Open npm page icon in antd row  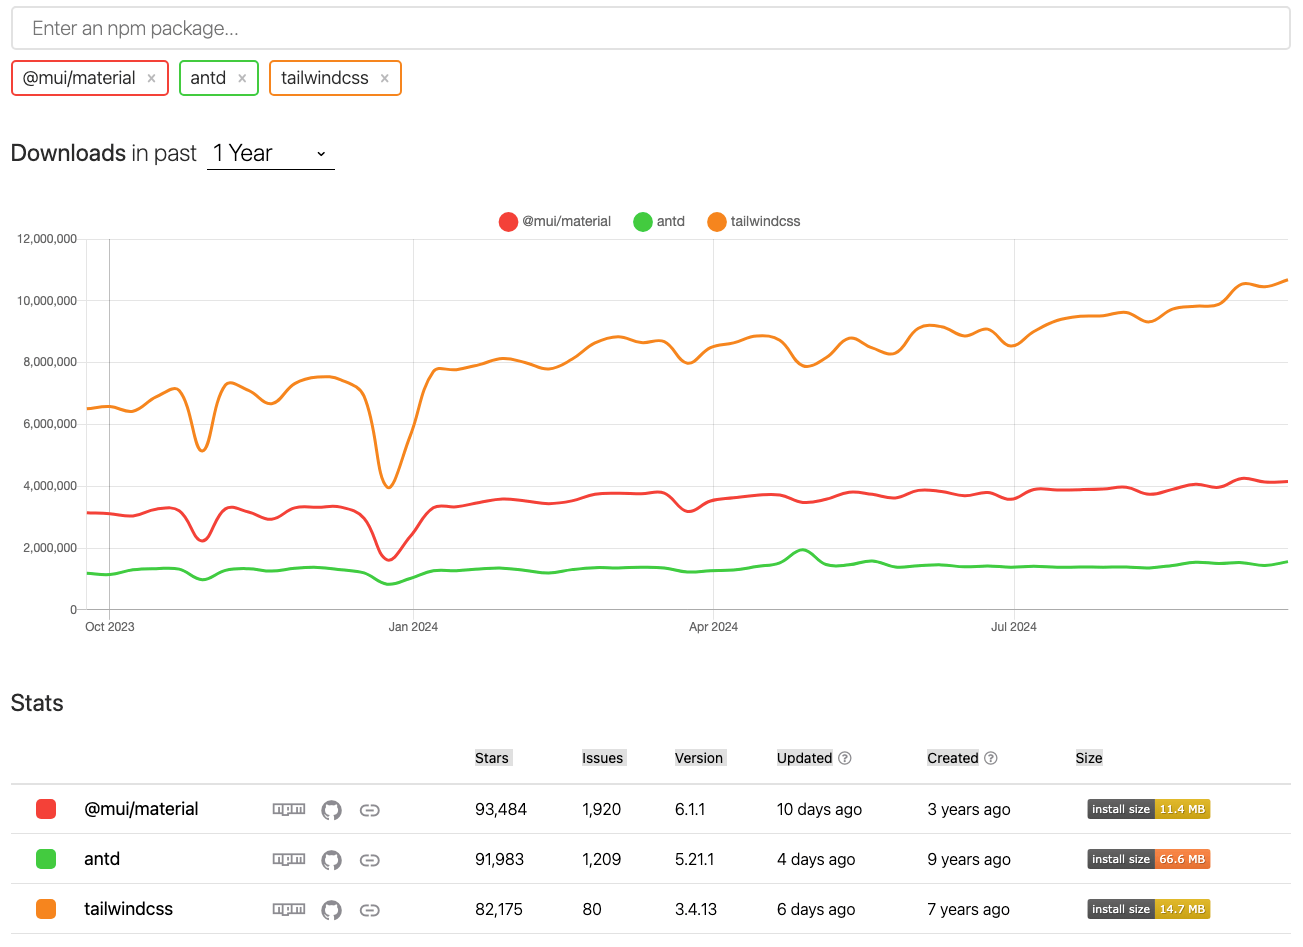(x=289, y=859)
